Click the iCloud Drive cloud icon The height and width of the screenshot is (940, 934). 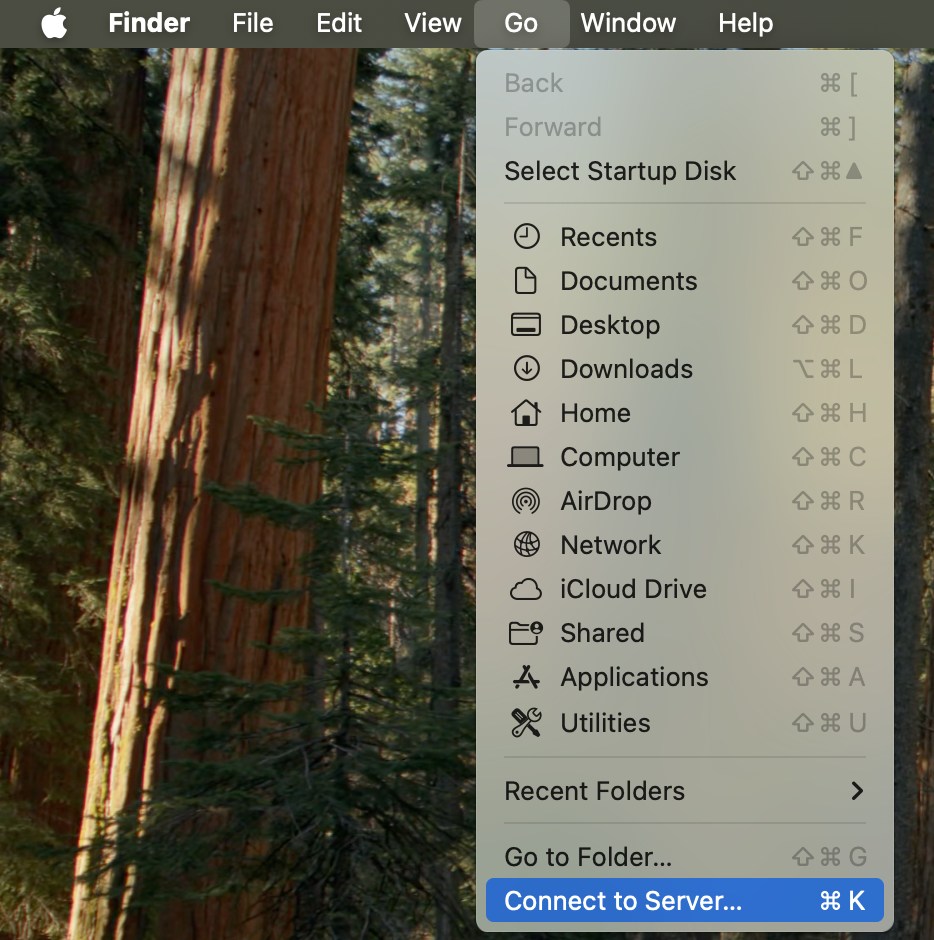526,589
